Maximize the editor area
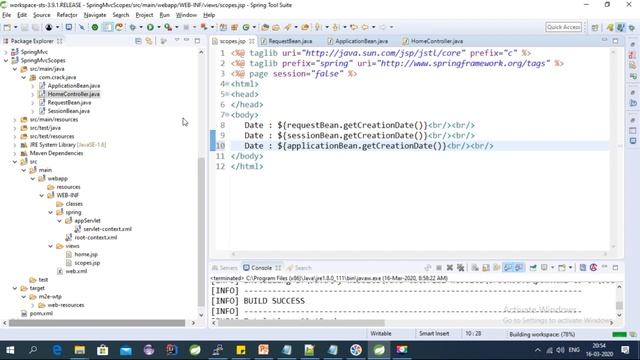Viewport: 640px width, 360px height. pyautogui.click(x=615, y=40)
